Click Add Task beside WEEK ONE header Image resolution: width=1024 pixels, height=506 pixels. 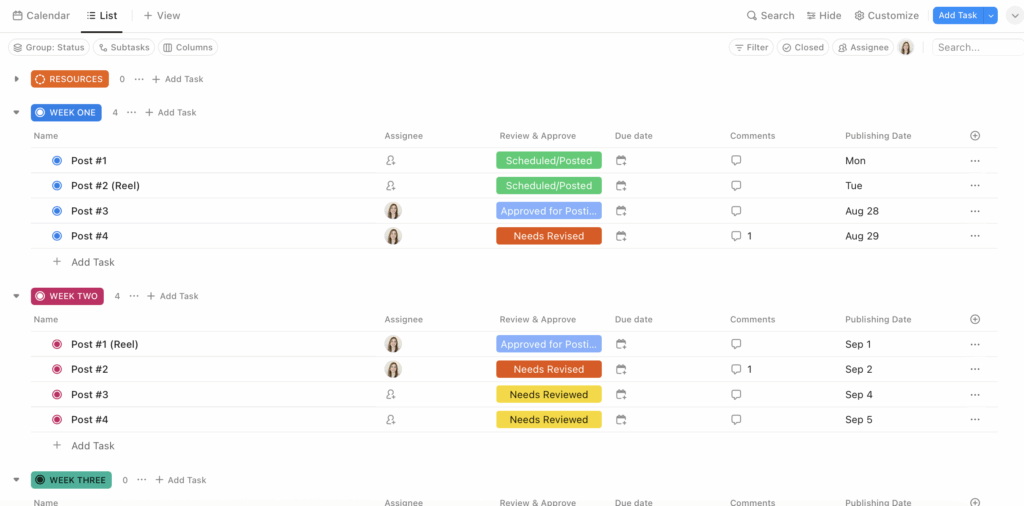click(x=170, y=112)
